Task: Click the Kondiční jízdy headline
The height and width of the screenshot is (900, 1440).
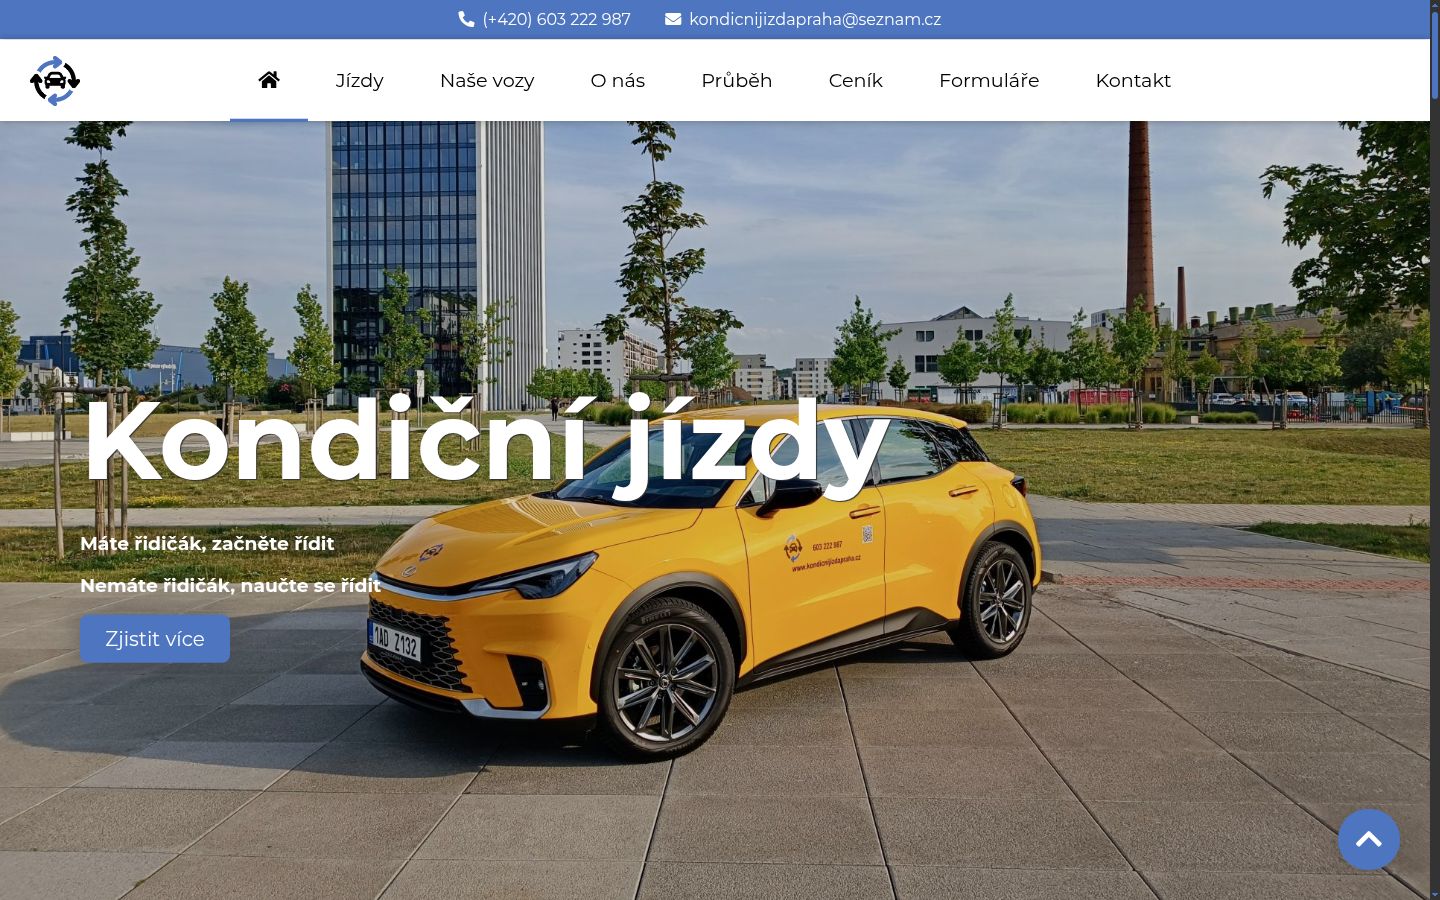Action: [x=486, y=444]
